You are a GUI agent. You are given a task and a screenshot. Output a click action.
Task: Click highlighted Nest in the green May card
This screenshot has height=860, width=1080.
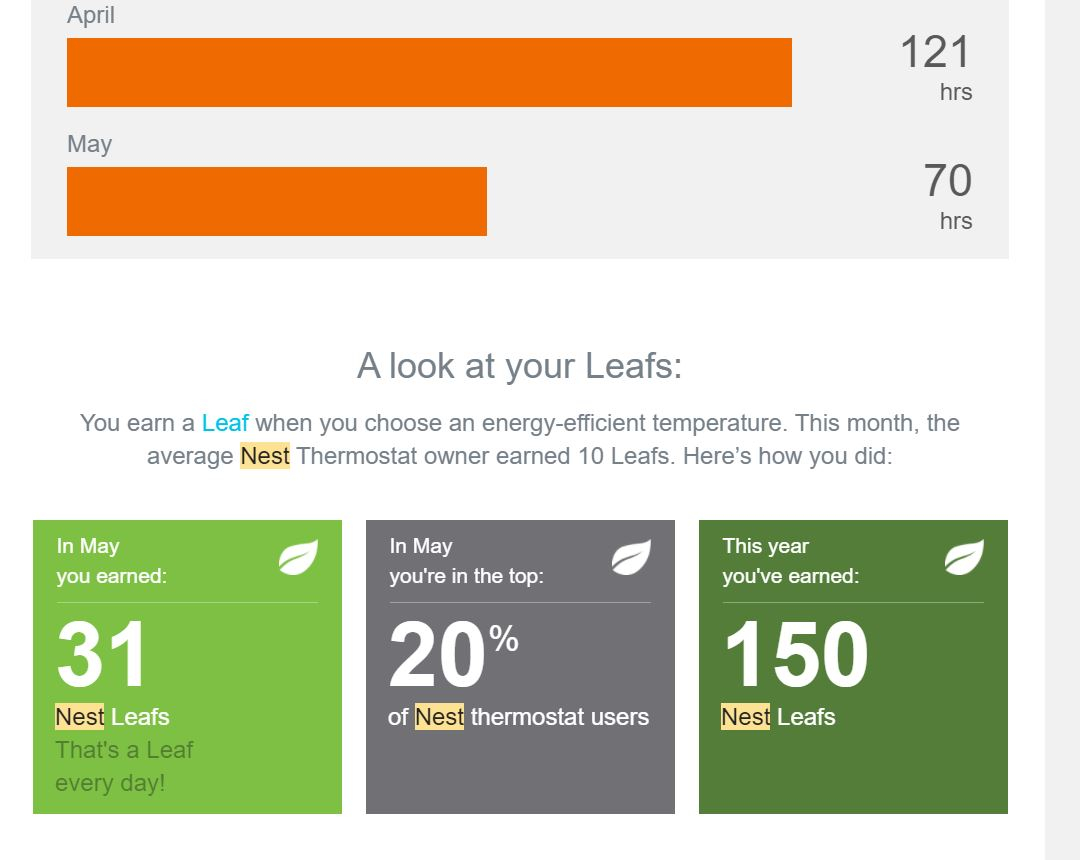pos(80,717)
